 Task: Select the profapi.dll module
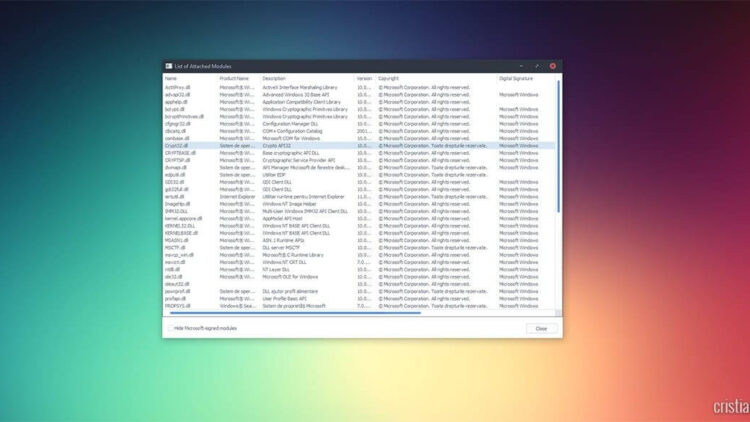pos(176,299)
